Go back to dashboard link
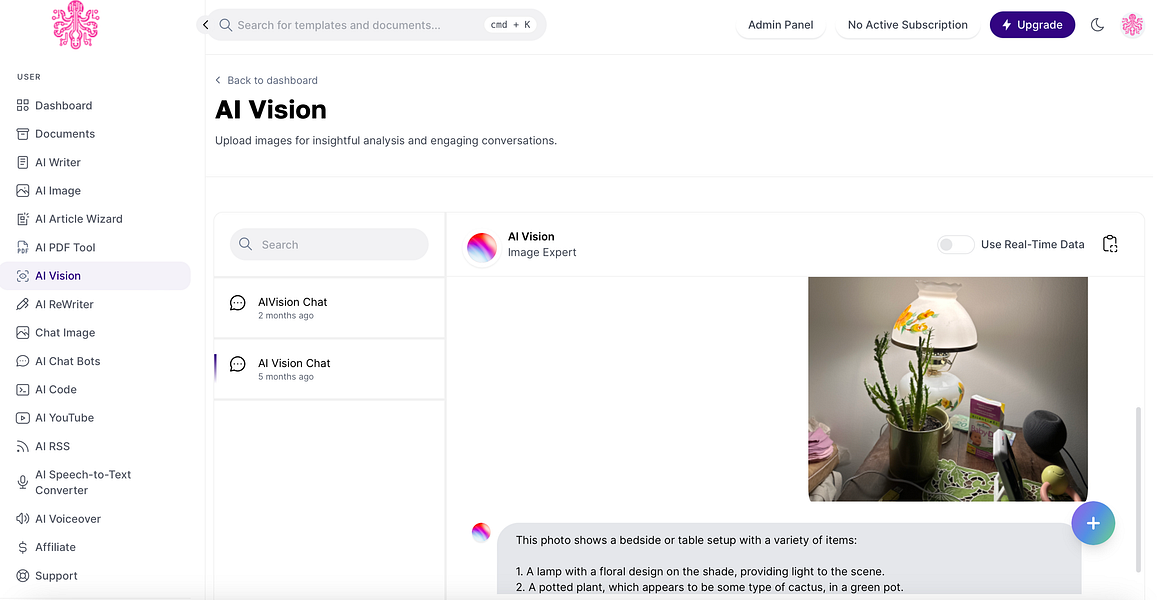Screen dimensions: 1157x600 (x=266, y=80)
